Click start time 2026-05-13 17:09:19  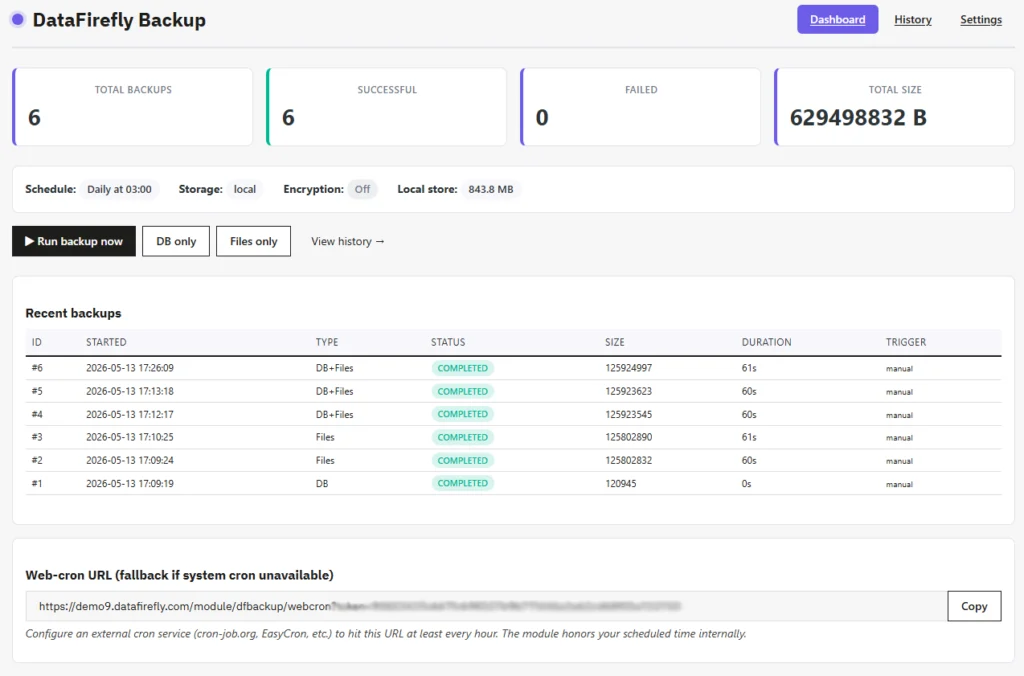130,483
